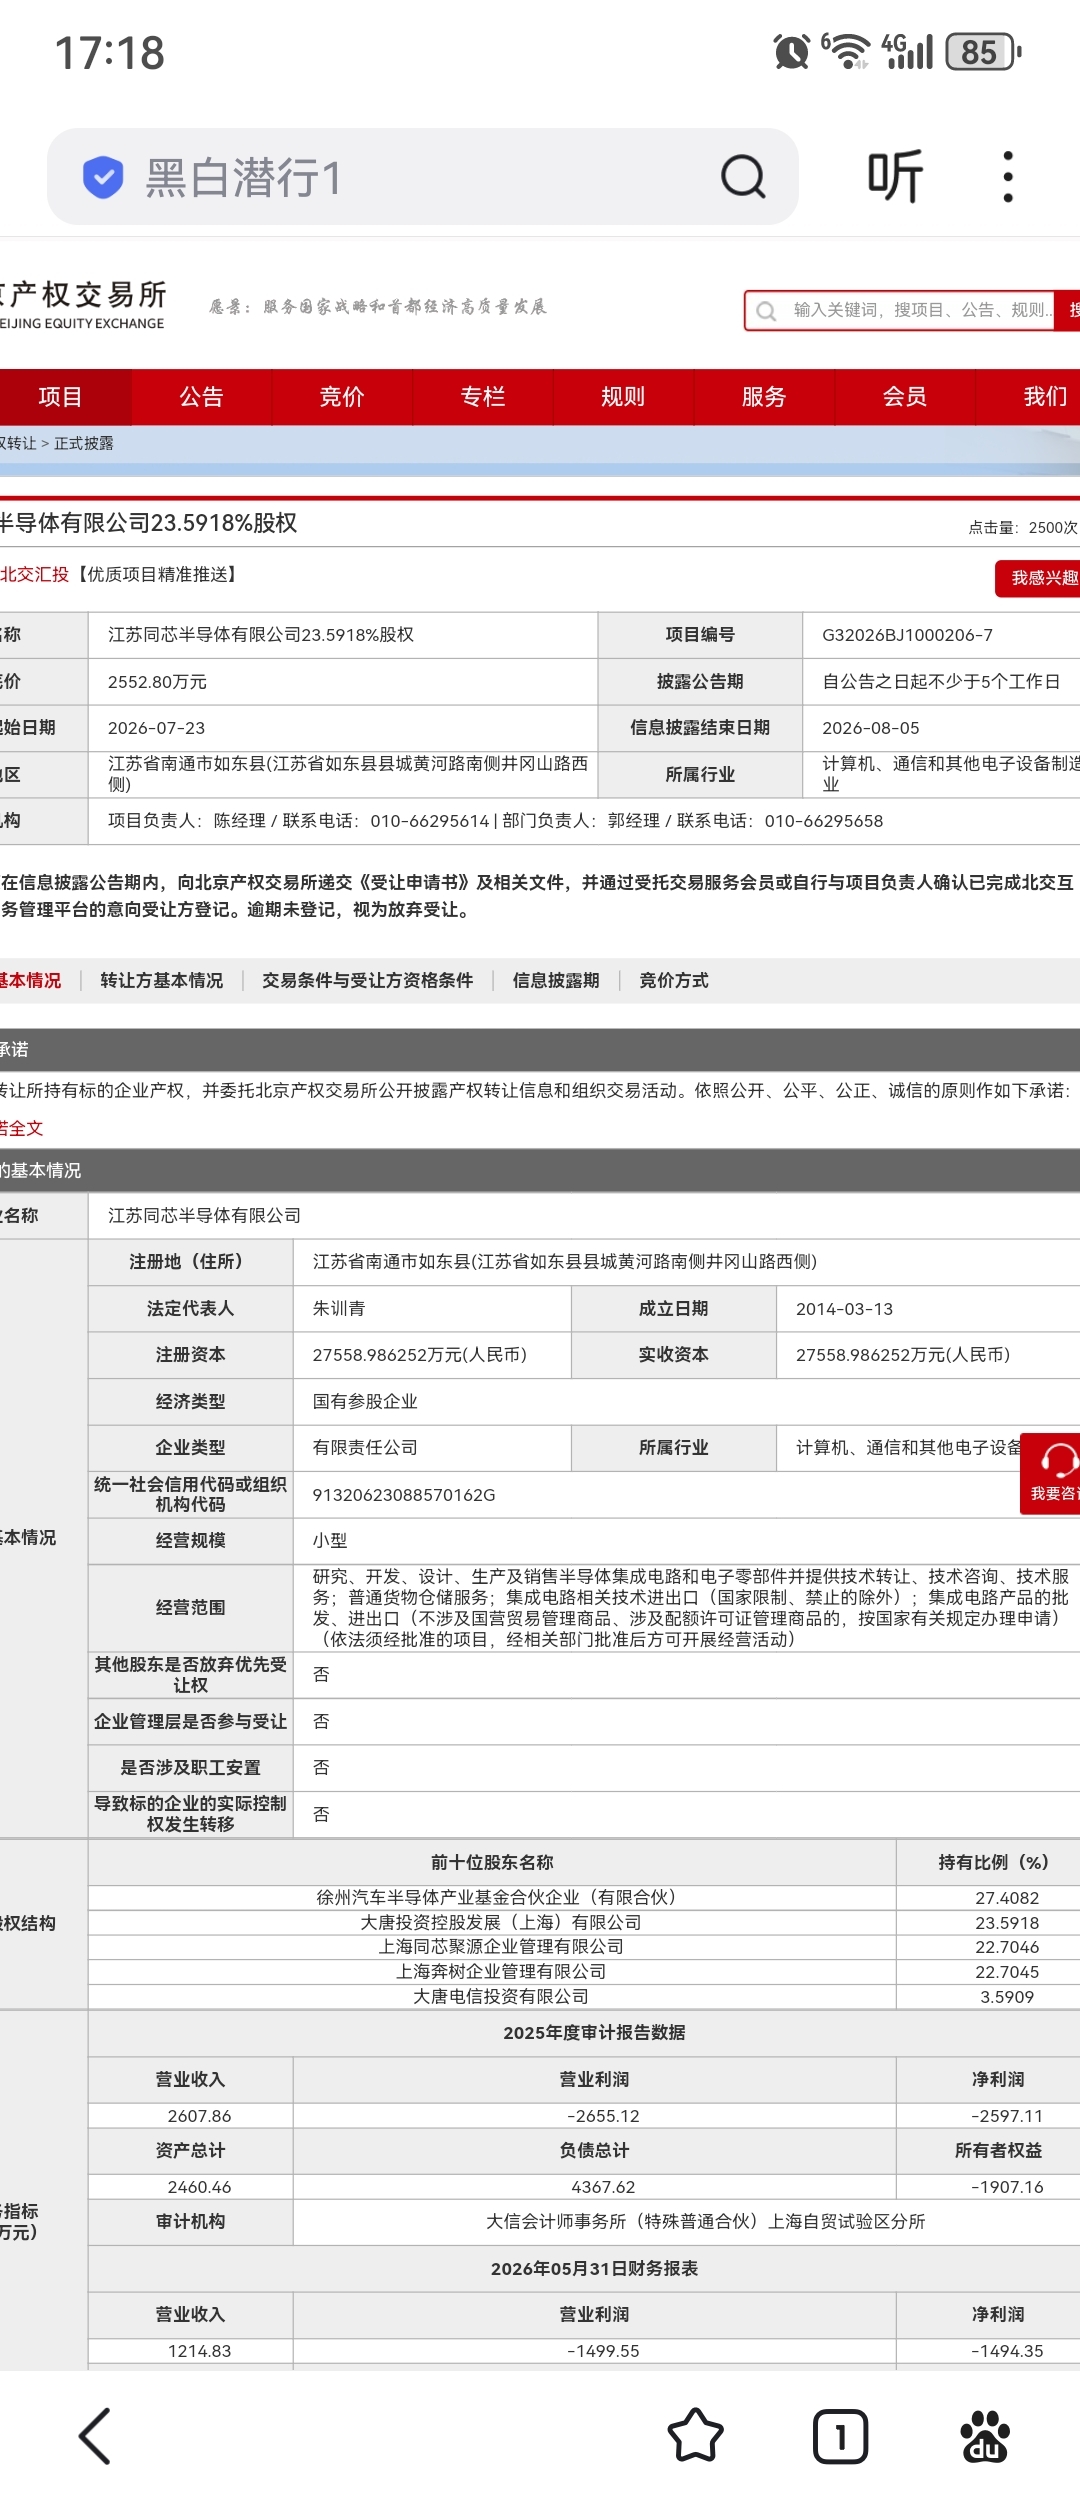Select 2025 revenue value 2607.86
This screenshot has width=1080, height=2504.
[199, 2116]
